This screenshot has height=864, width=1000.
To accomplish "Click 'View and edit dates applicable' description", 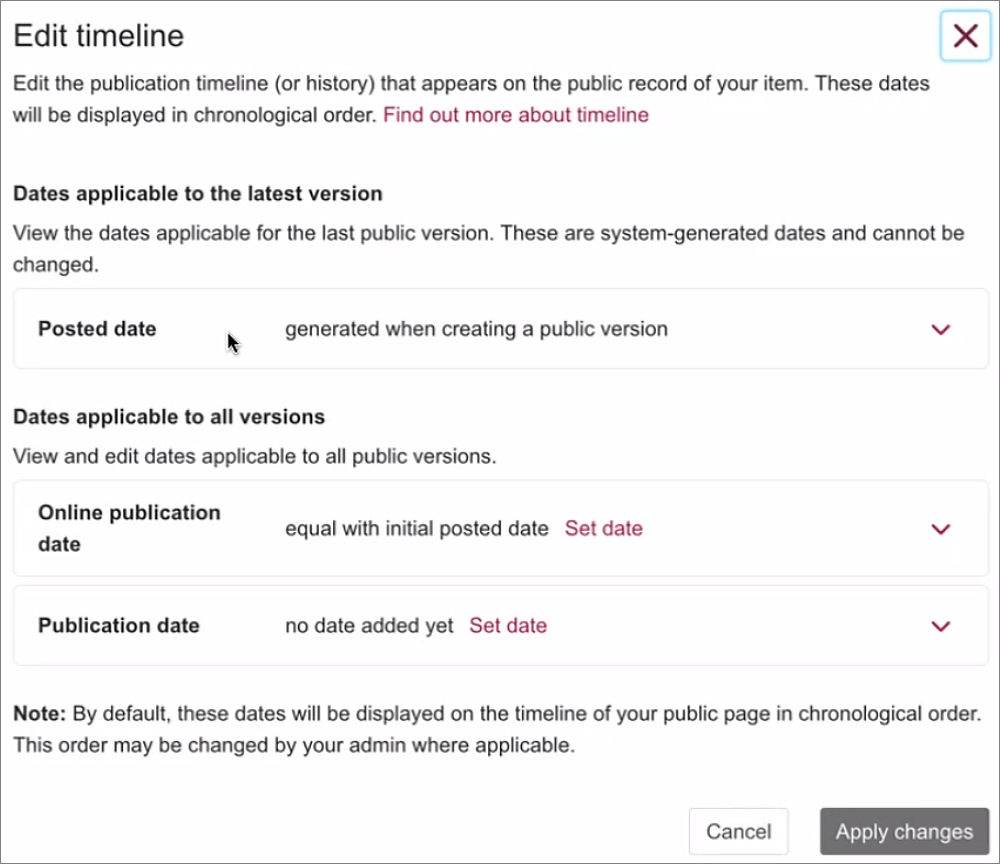I will coord(254,457).
